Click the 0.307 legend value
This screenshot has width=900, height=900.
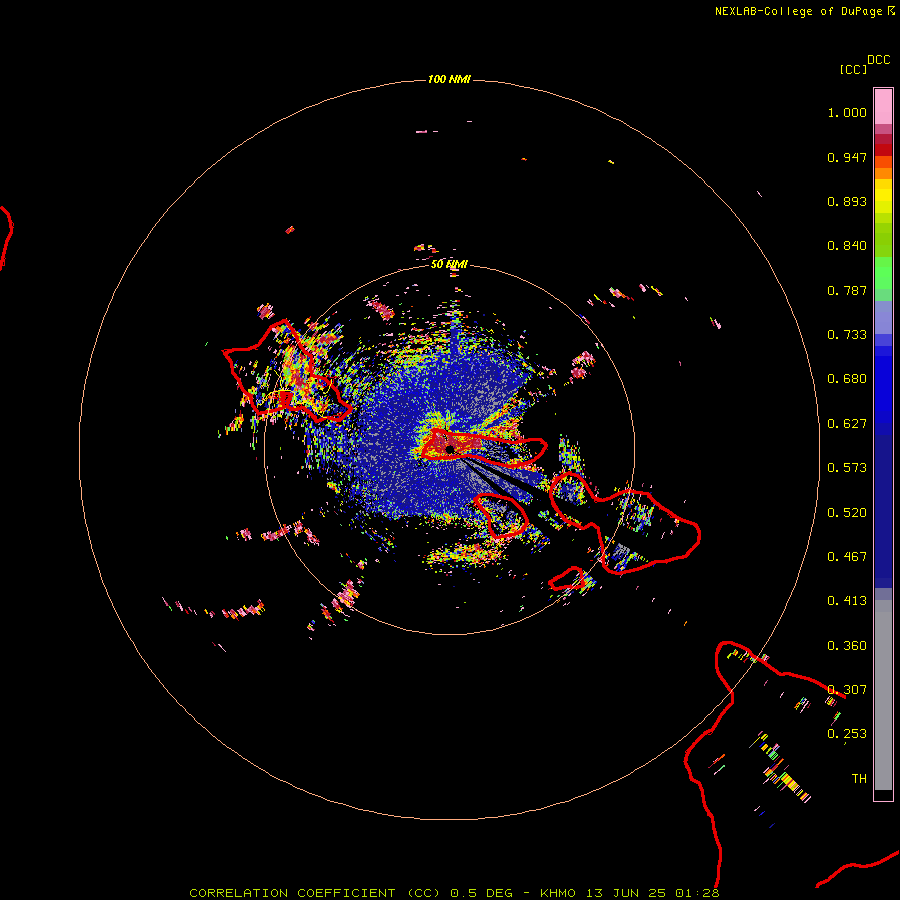847,690
